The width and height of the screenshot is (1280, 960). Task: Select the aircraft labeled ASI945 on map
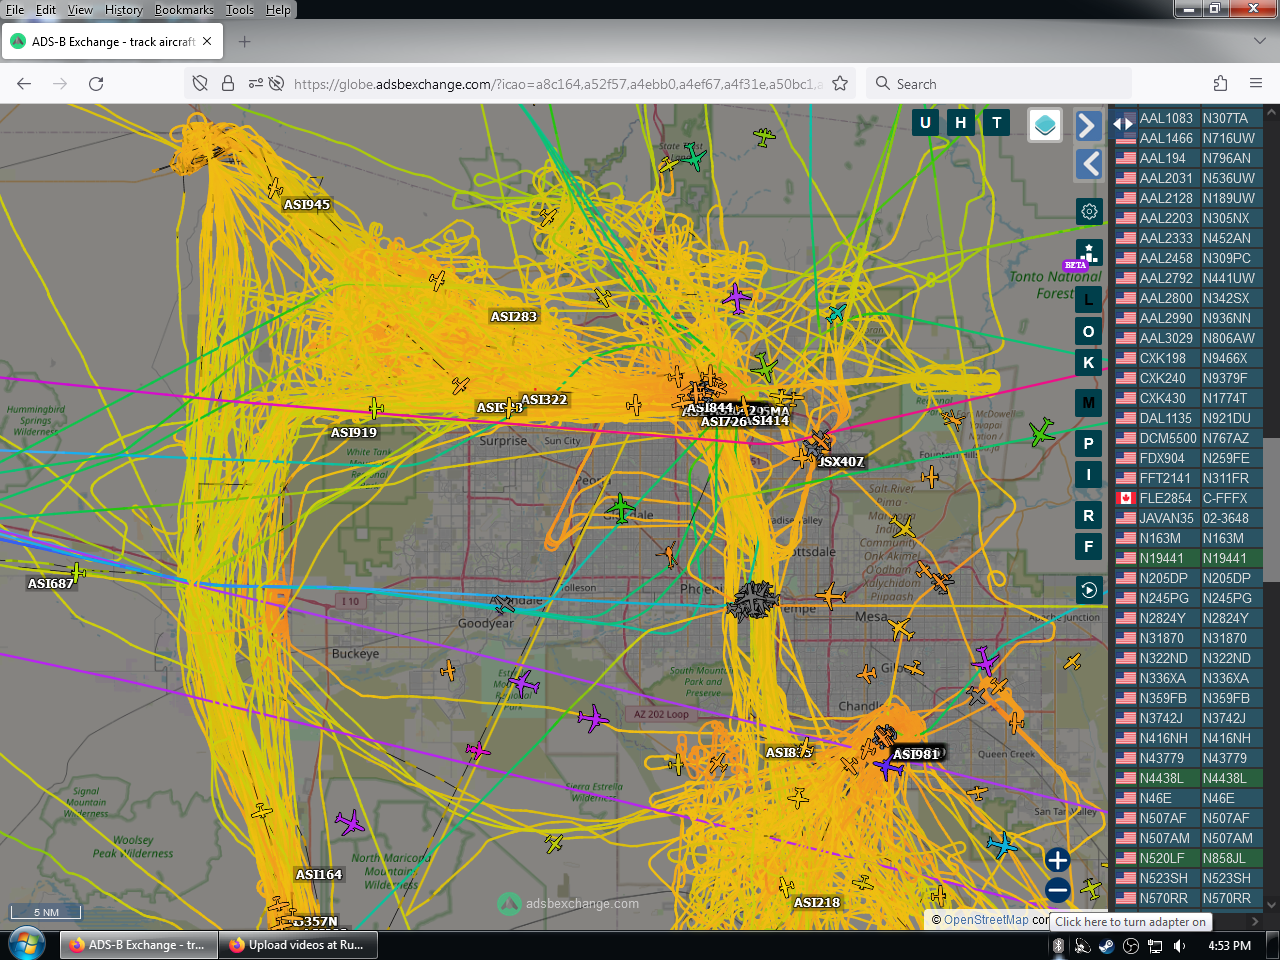coord(275,188)
